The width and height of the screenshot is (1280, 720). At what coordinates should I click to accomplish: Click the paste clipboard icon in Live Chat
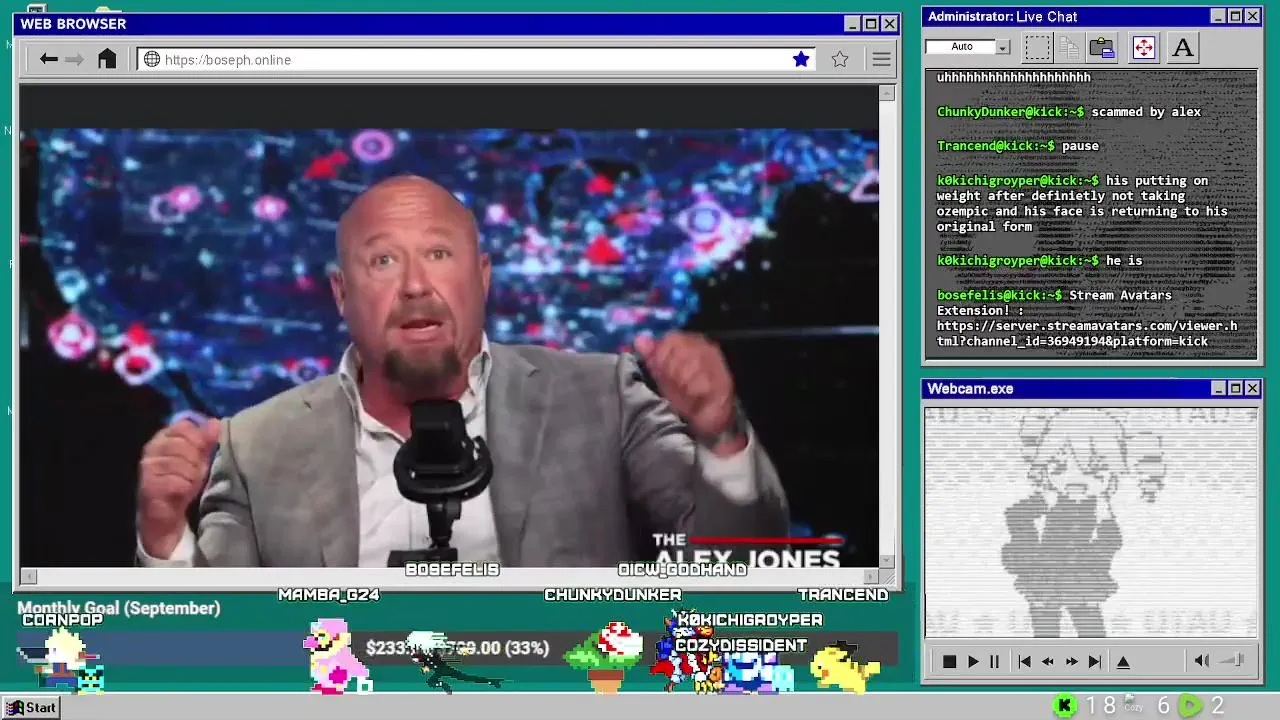click(x=1102, y=47)
